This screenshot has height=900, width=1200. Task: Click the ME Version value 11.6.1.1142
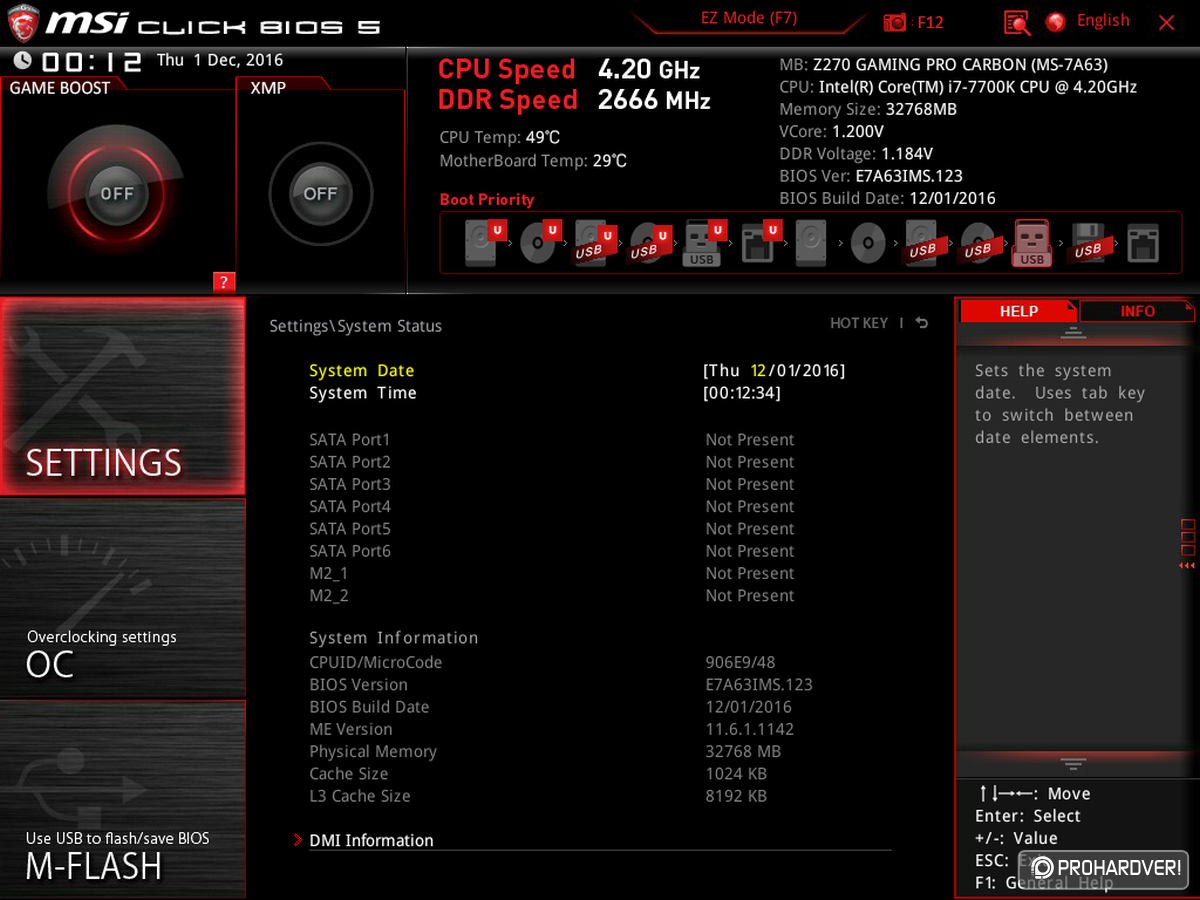750,729
